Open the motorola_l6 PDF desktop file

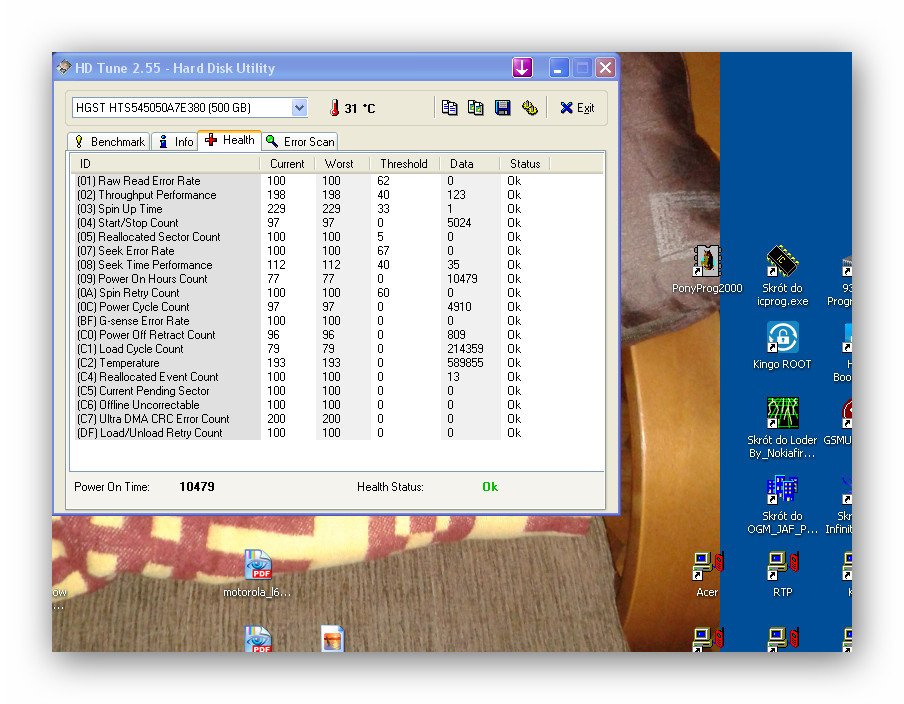click(257, 574)
